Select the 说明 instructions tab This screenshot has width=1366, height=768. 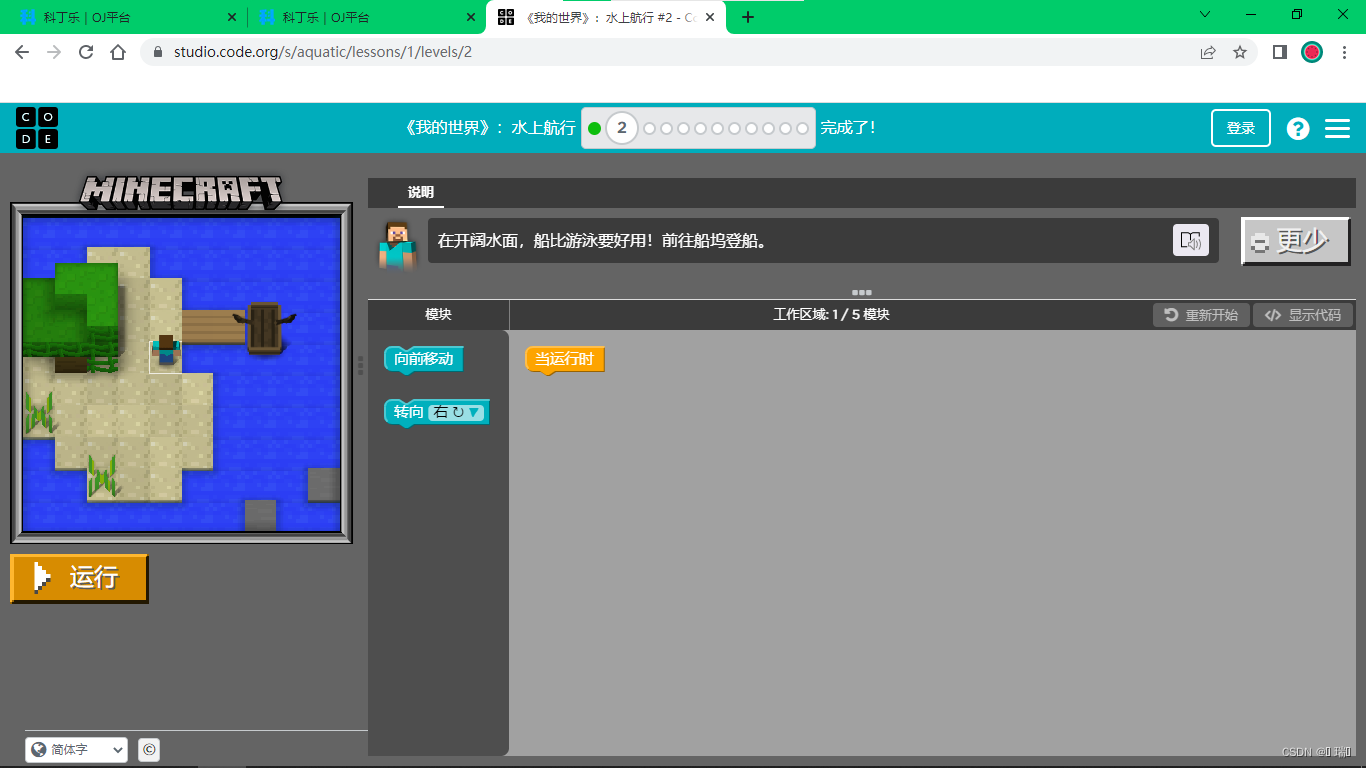click(x=420, y=193)
